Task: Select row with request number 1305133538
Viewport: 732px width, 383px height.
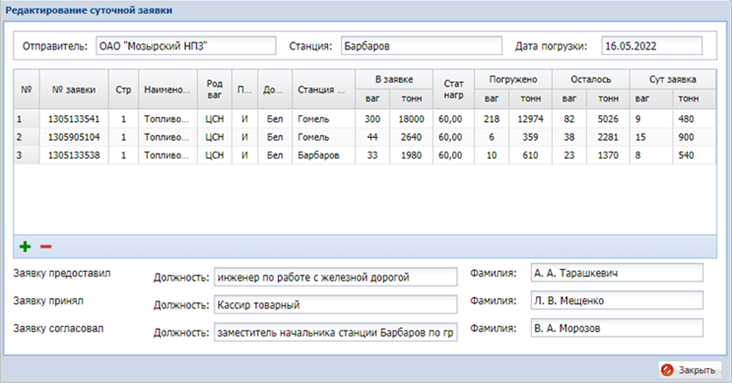Action: 365,156
